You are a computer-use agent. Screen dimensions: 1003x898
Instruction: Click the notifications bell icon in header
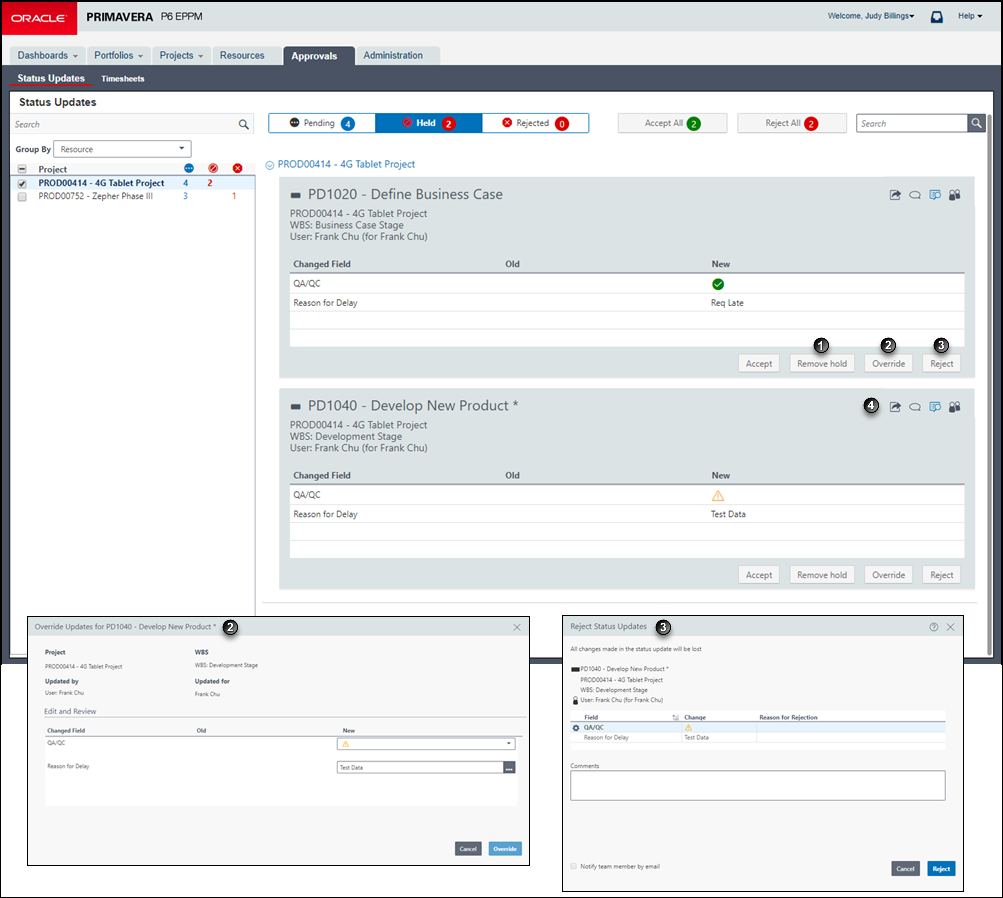pos(936,17)
